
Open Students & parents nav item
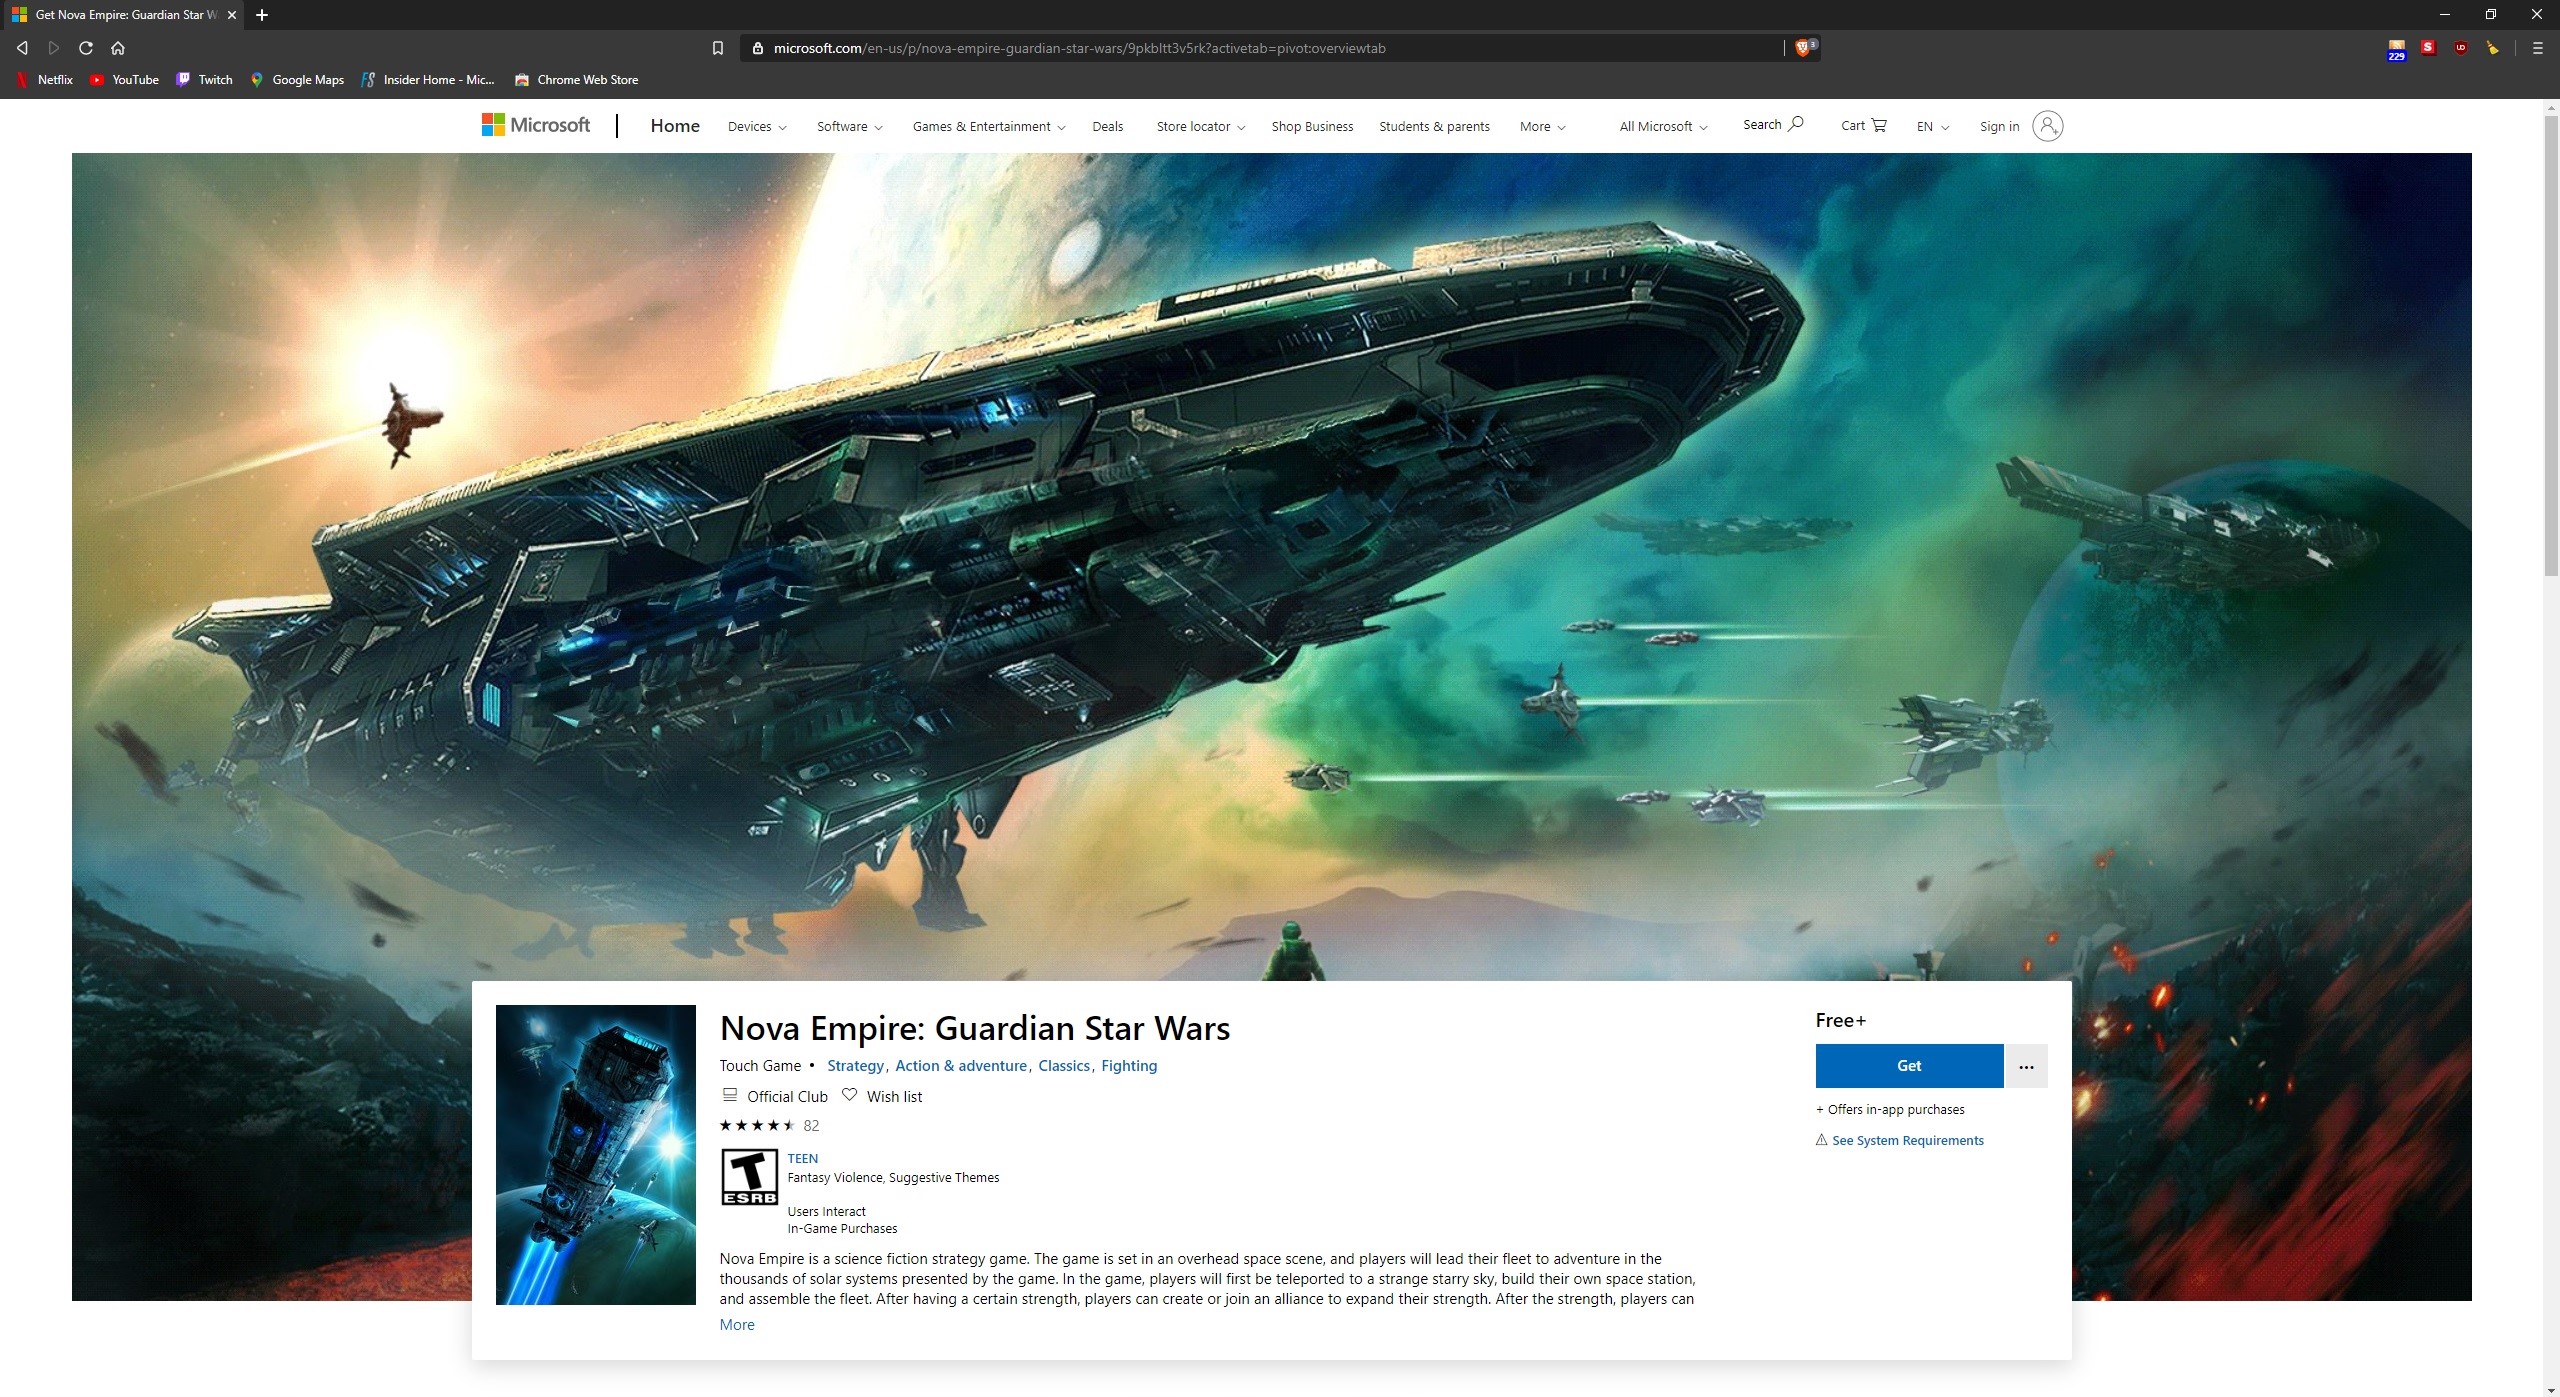tap(1434, 127)
